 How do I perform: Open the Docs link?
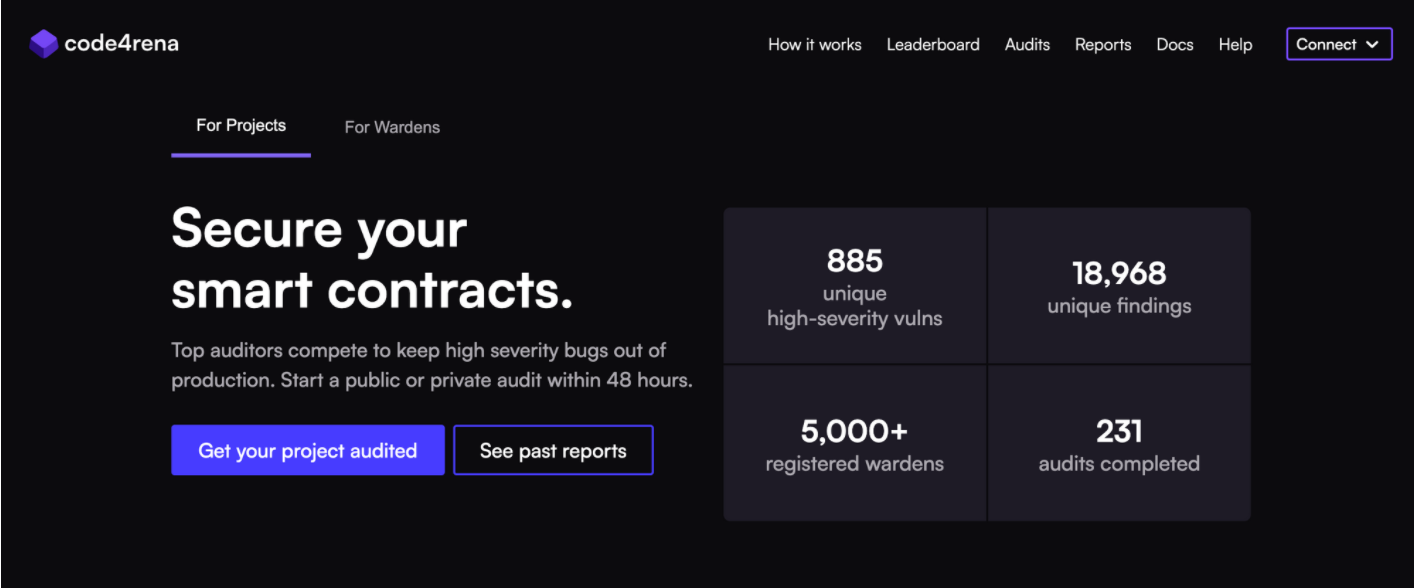pos(1174,45)
